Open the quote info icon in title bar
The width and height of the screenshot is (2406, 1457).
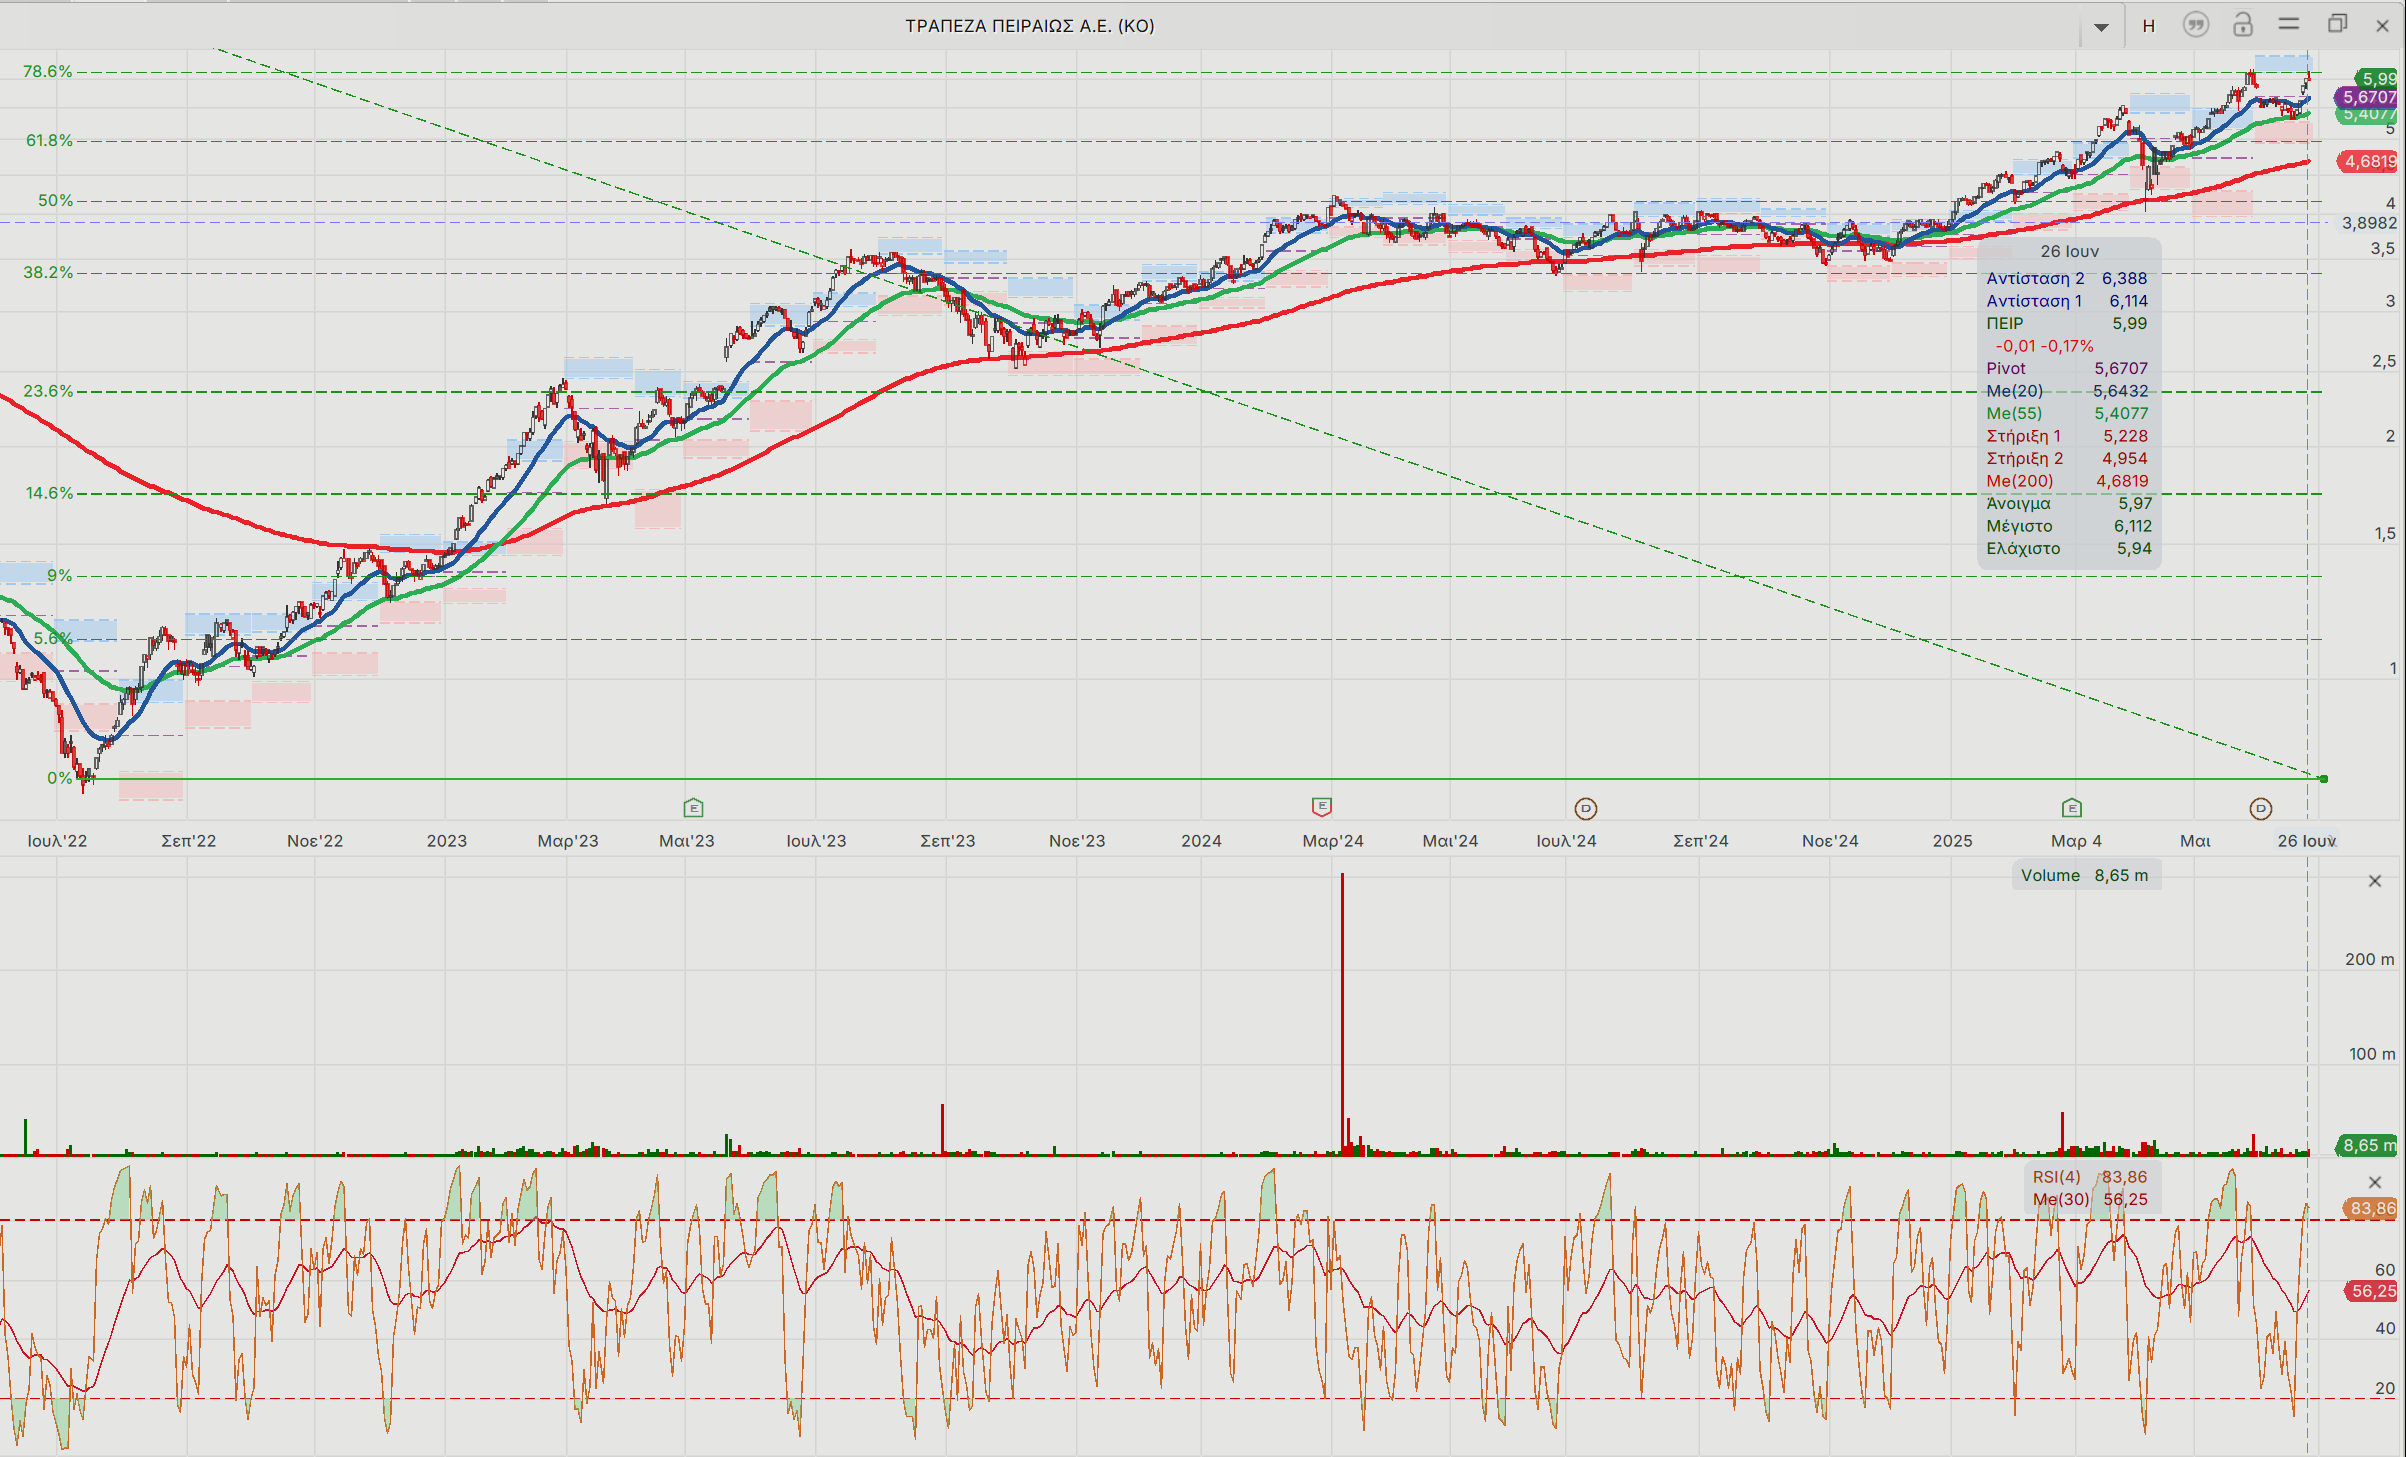click(2196, 25)
